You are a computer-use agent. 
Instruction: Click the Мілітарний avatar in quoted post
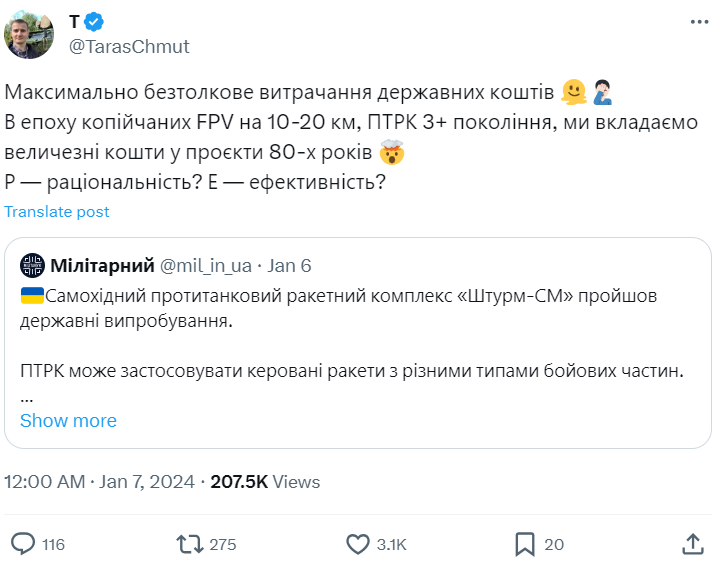coord(32,265)
